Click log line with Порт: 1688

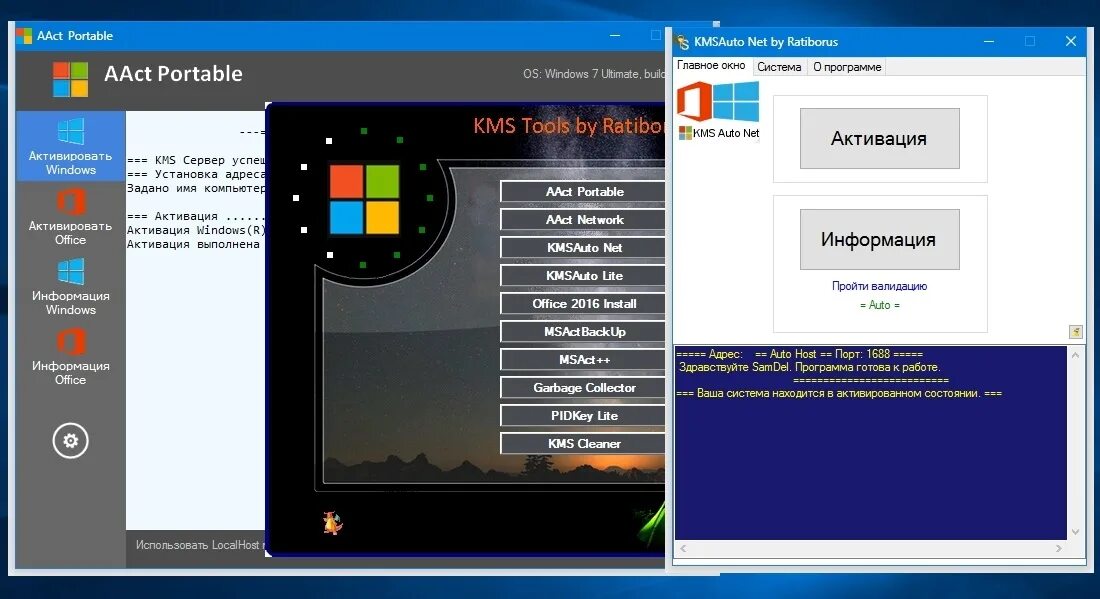click(800, 354)
